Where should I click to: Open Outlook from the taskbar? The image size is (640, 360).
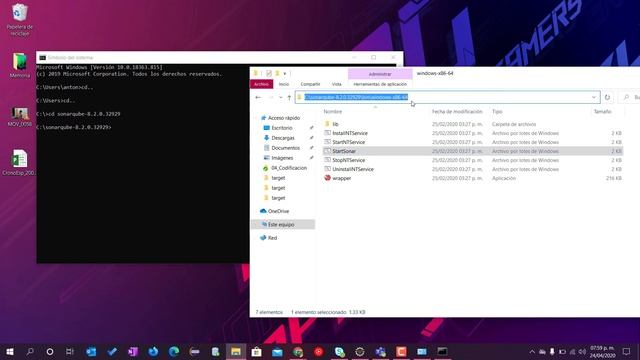91,351
